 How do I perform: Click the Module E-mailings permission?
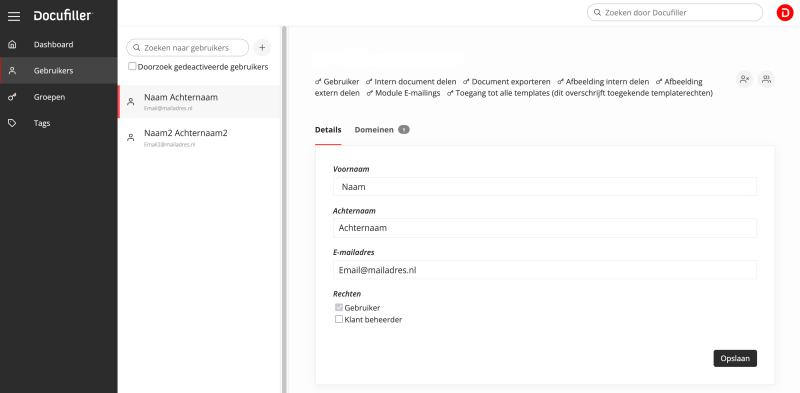point(403,93)
